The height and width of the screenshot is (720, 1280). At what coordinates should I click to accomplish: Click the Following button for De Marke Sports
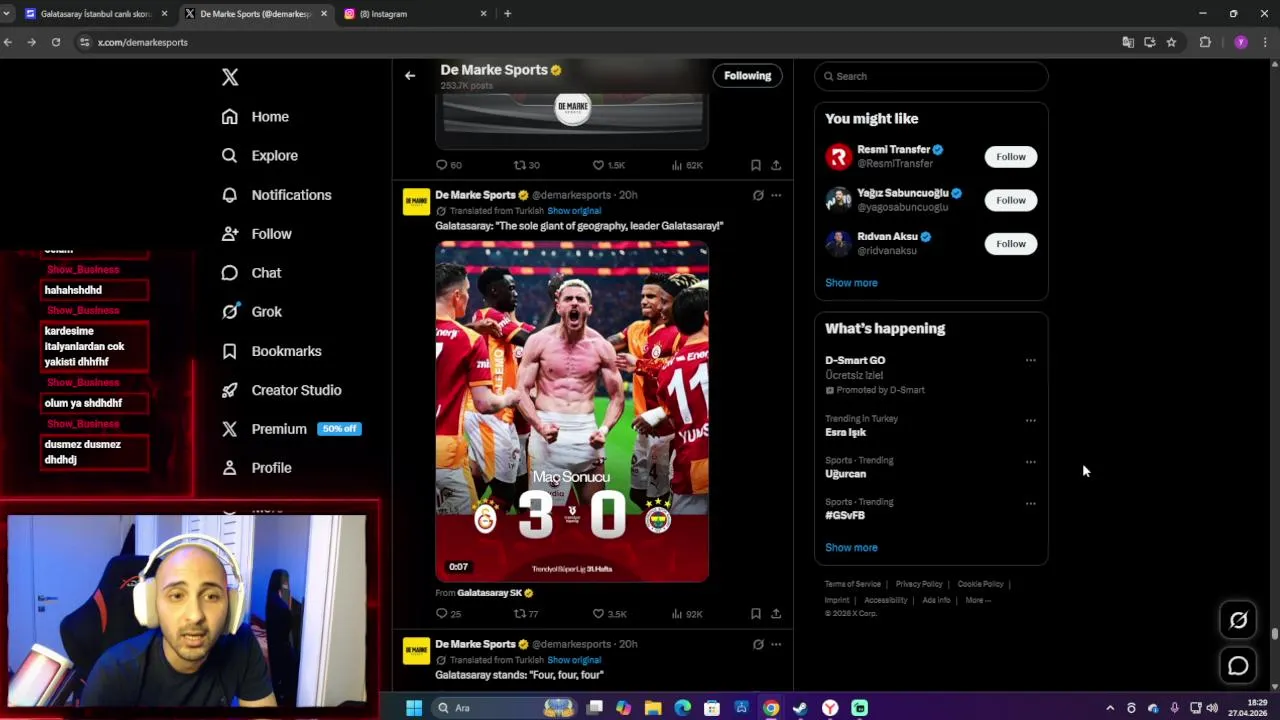[x=748, y=76]
